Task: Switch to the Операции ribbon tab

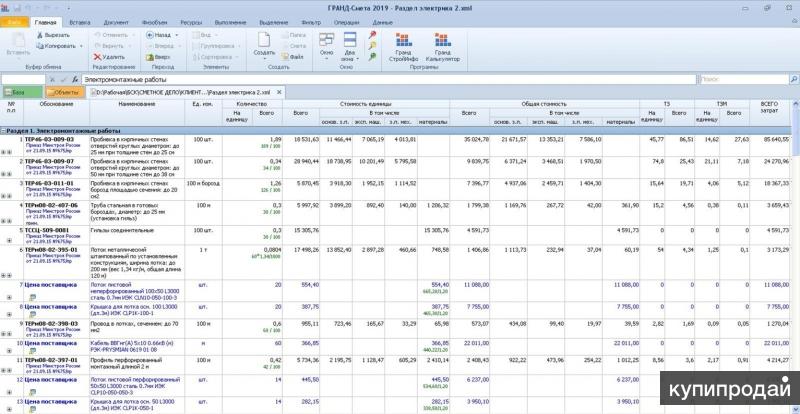Action: [x=346, y=22]
